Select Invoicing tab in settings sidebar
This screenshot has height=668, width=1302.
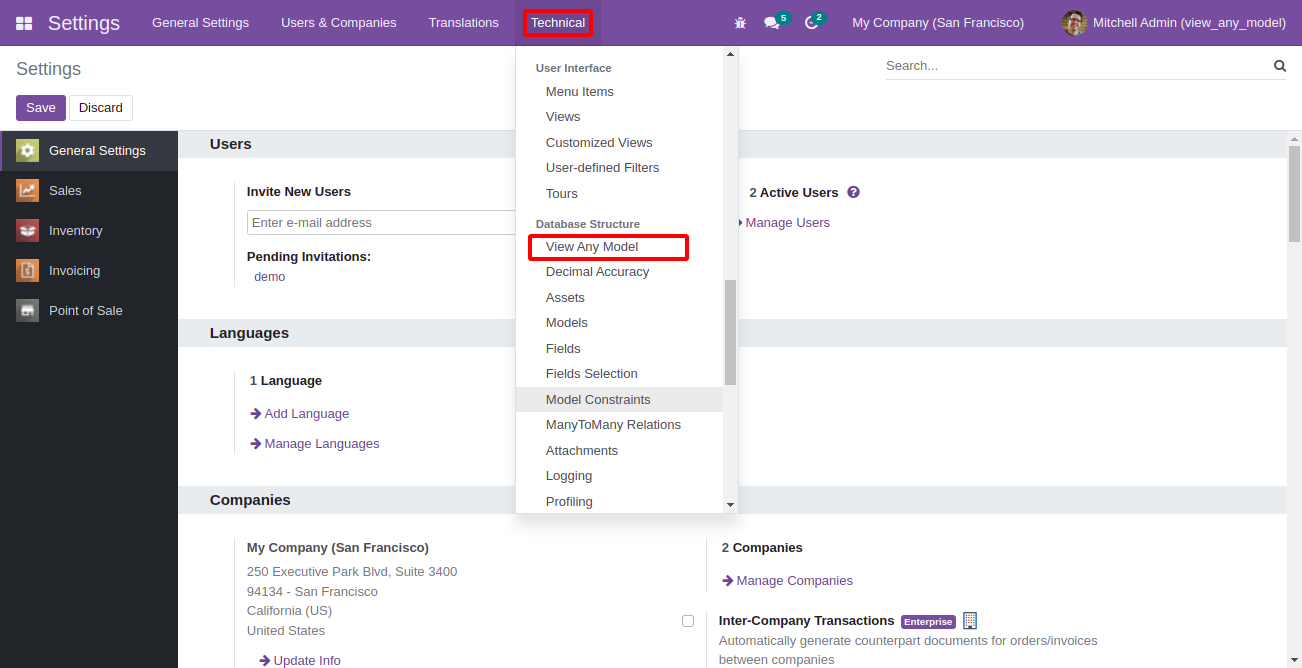[89, 271]
